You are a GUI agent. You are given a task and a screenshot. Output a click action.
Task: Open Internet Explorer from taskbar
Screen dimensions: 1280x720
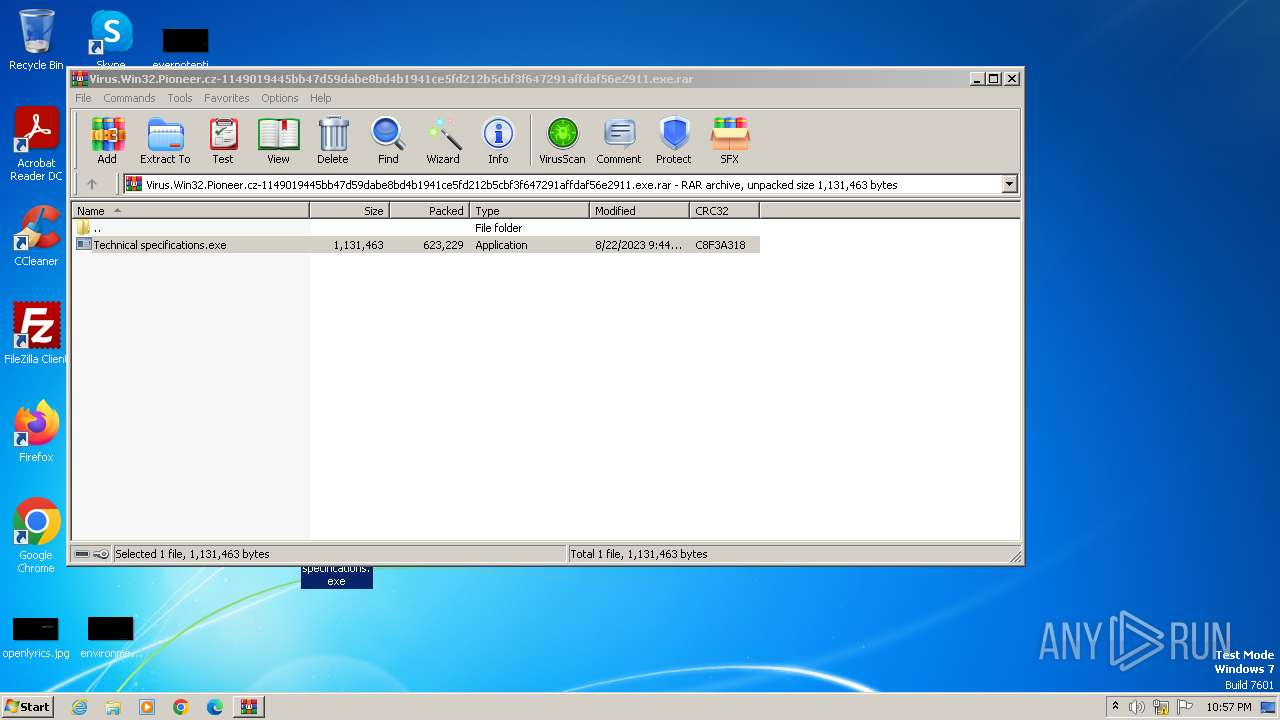click(79, 707)
